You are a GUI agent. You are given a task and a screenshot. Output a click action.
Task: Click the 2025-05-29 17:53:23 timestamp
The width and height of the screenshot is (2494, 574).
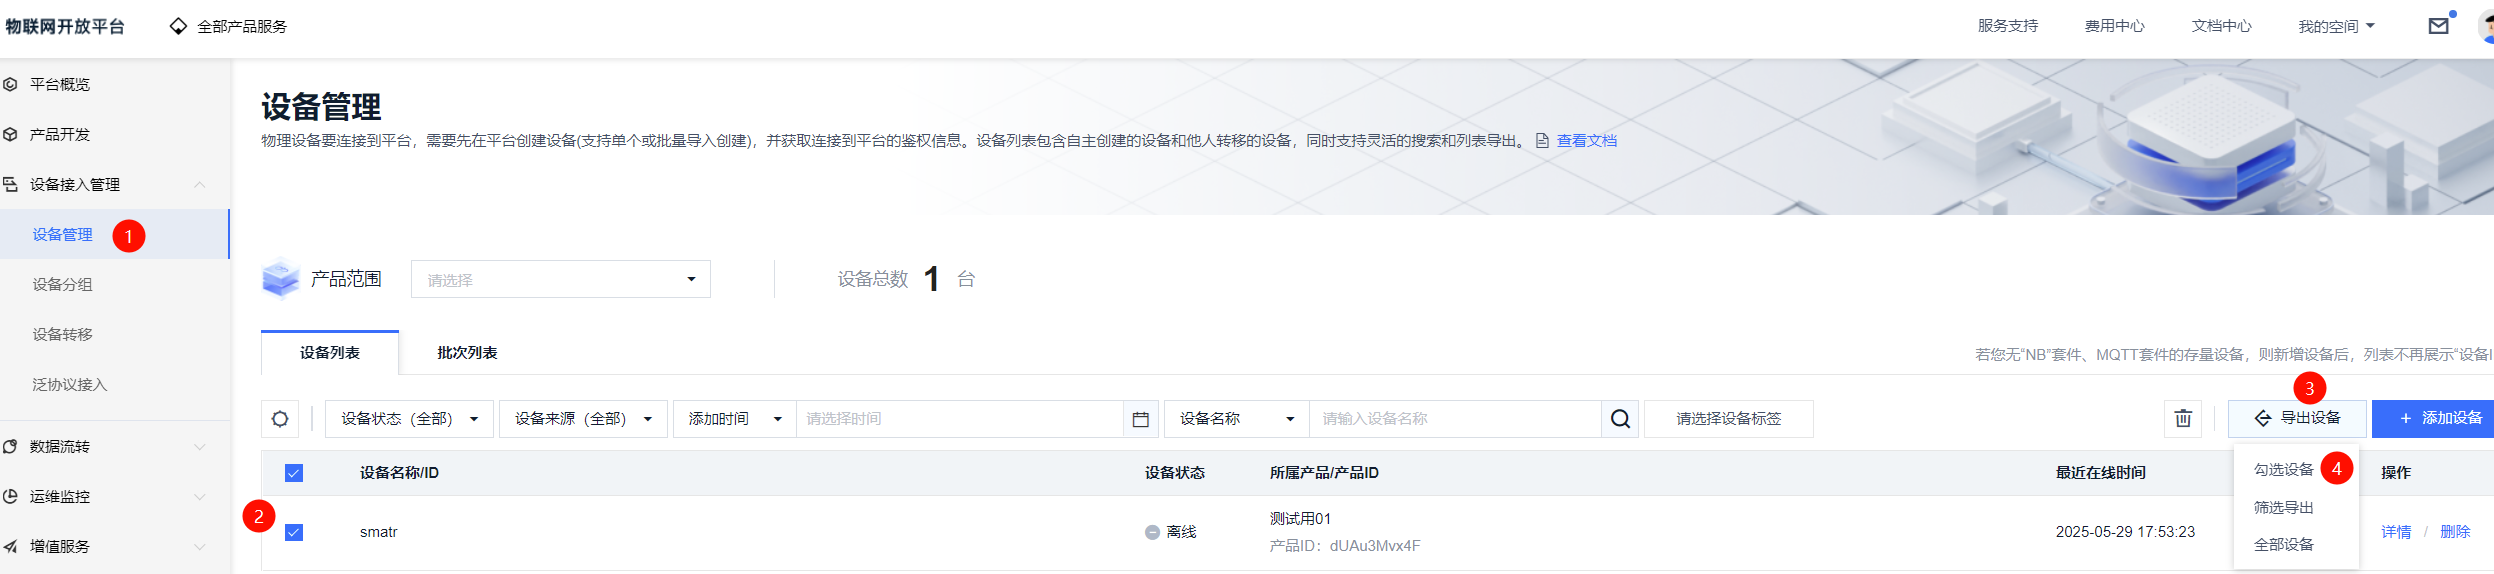(x=2125, y=532)
